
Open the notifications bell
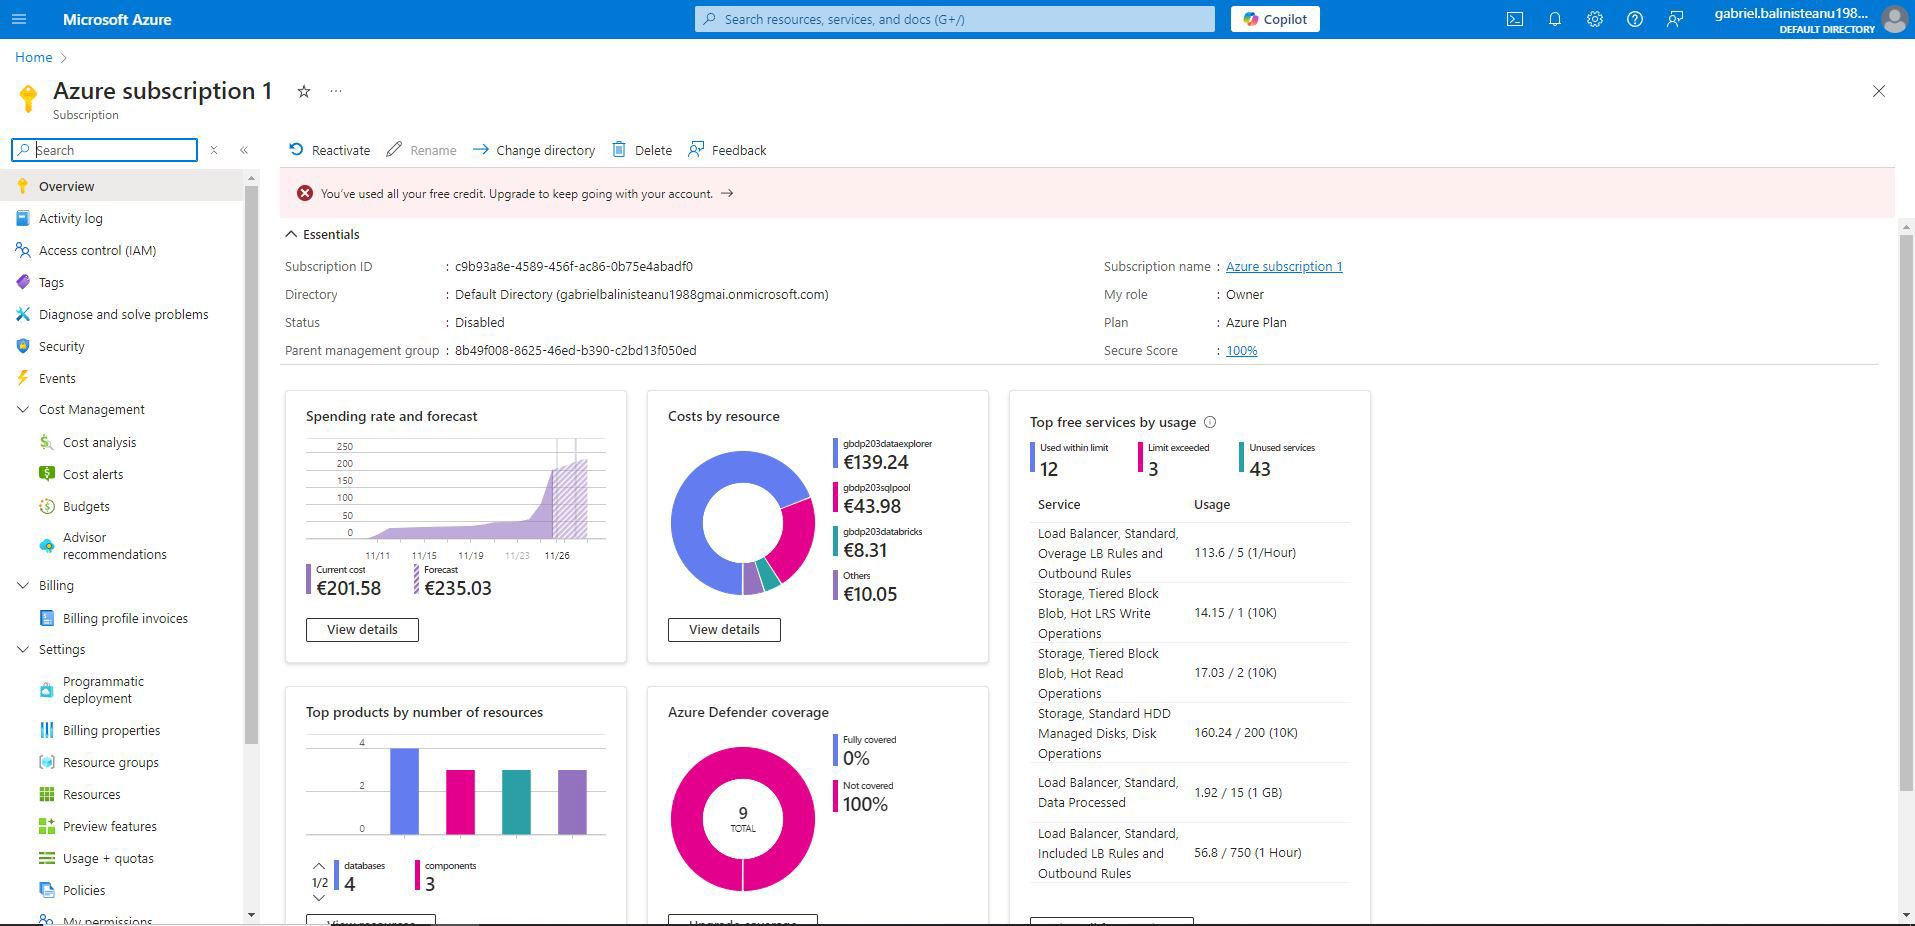tap(1555, 19)
